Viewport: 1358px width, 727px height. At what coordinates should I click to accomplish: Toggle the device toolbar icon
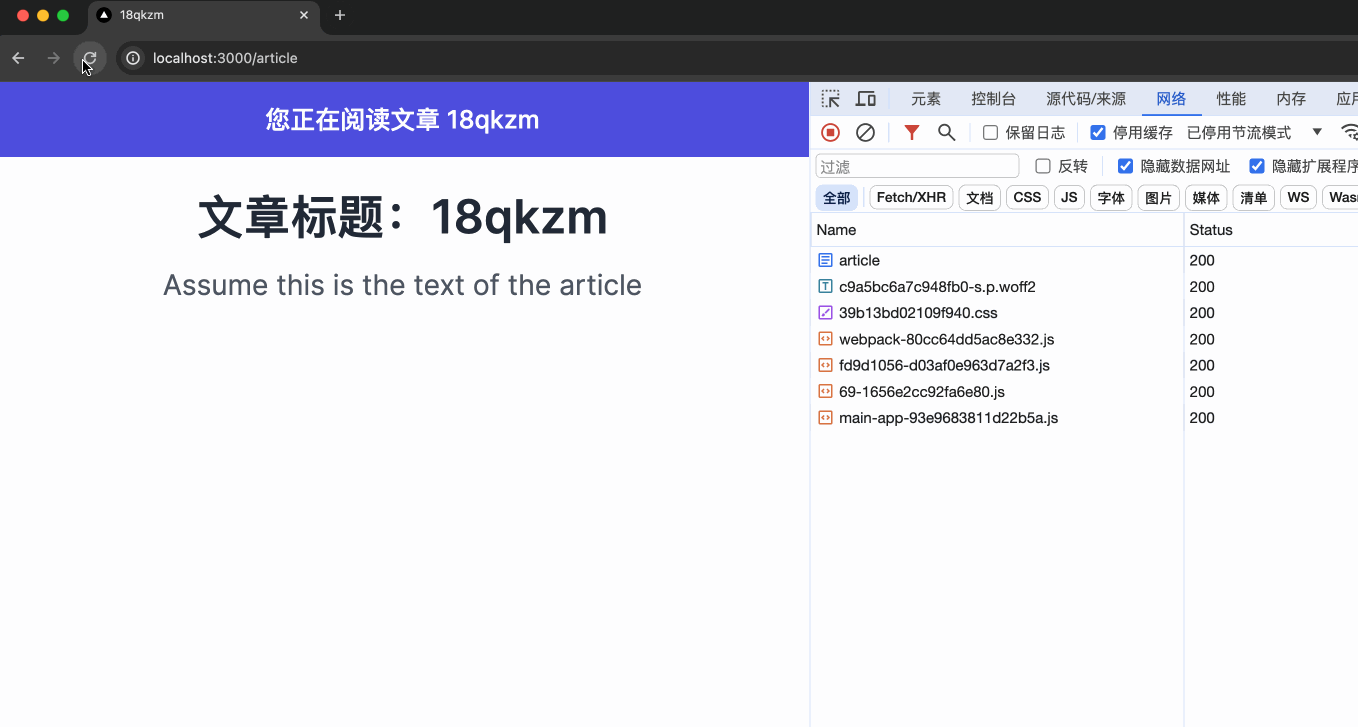click(x=866, y=98)
